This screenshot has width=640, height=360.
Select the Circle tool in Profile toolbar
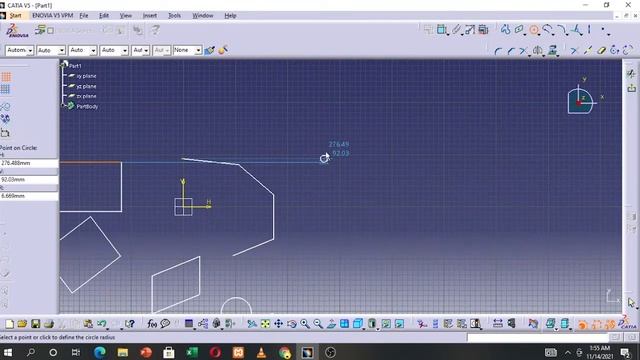(534, 30)
